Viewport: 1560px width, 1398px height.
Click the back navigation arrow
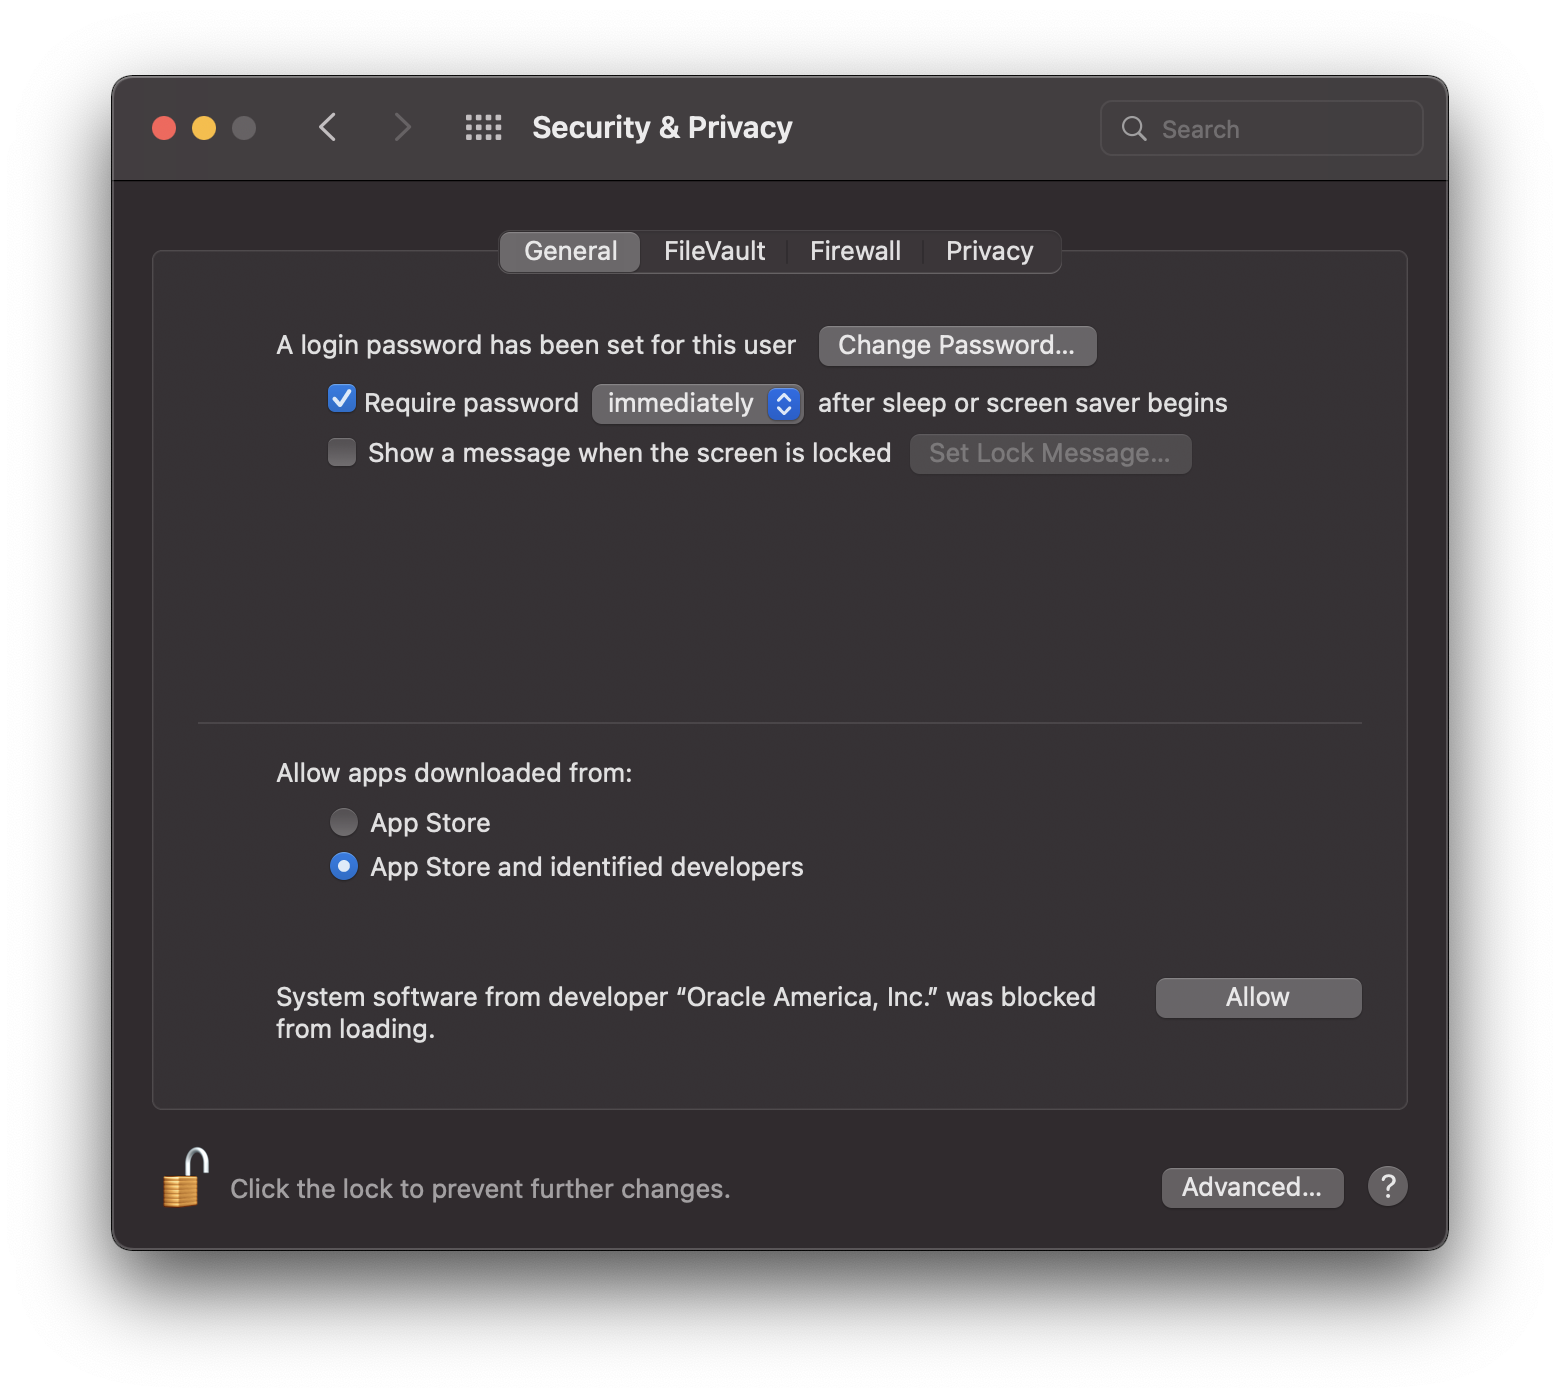coord(327,127)
